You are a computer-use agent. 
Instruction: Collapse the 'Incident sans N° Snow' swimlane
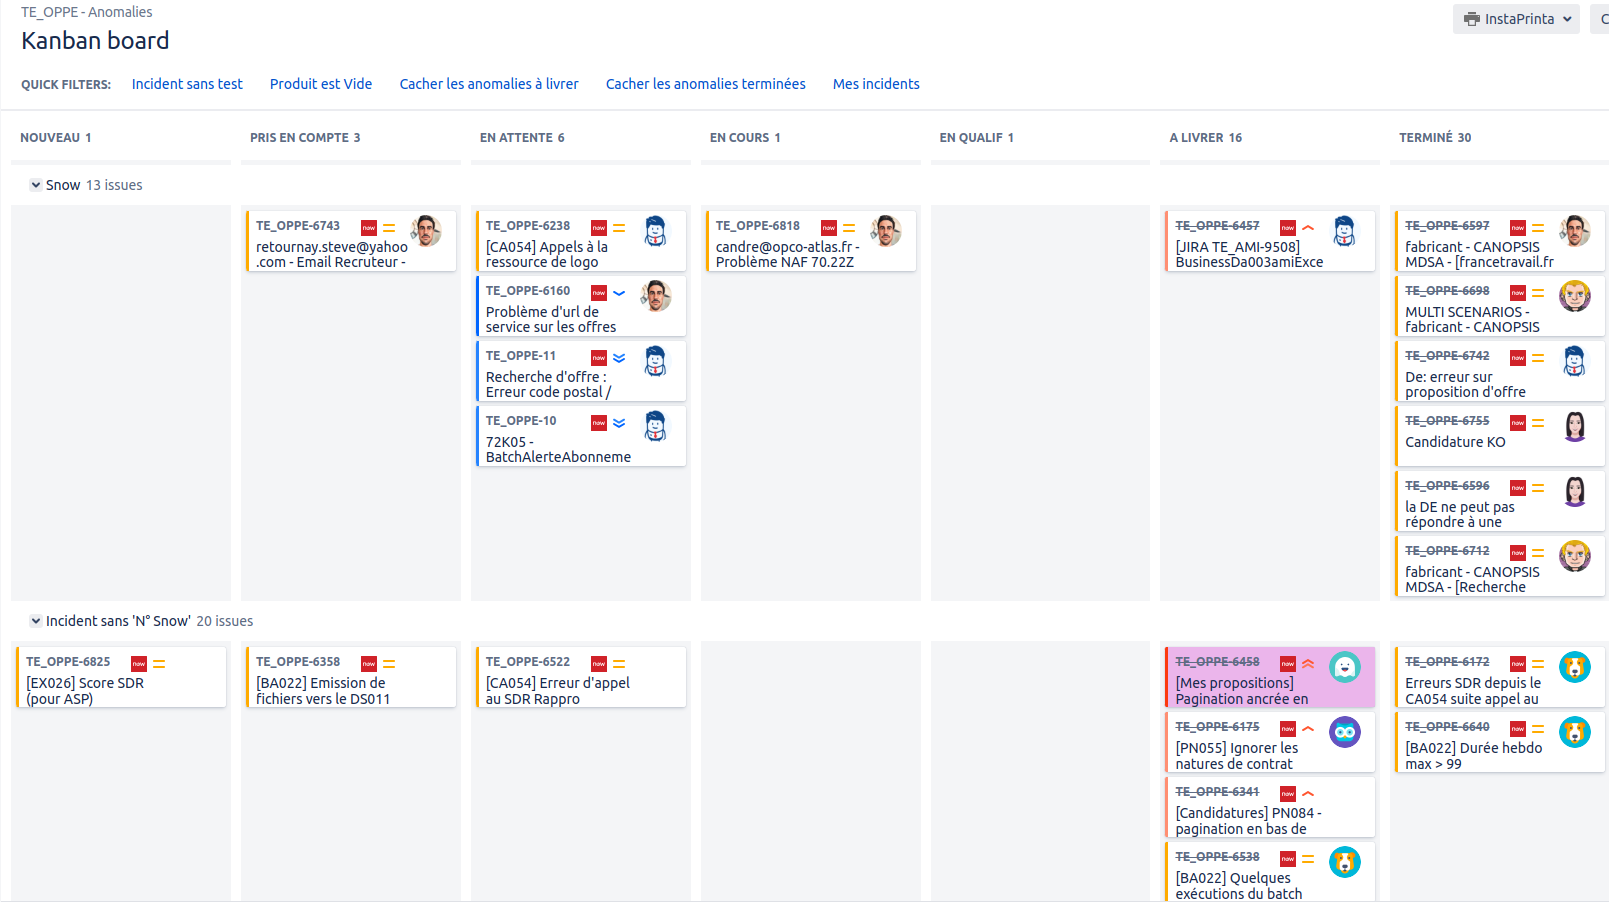[35, 621]
